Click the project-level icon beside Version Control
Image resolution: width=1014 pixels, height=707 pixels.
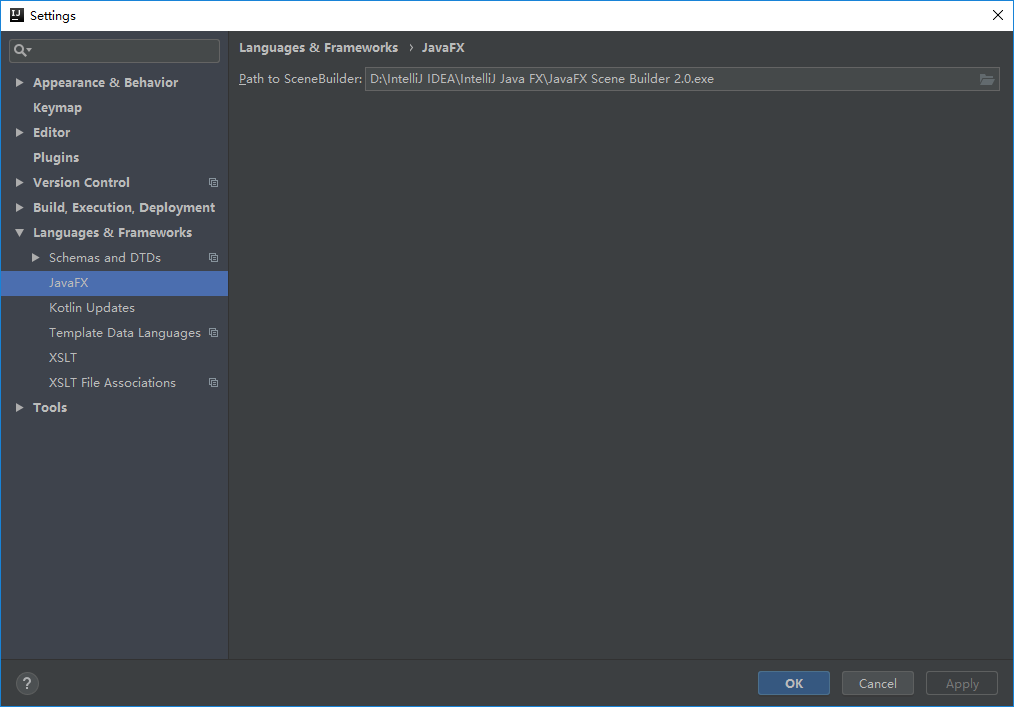pos(213,183)
